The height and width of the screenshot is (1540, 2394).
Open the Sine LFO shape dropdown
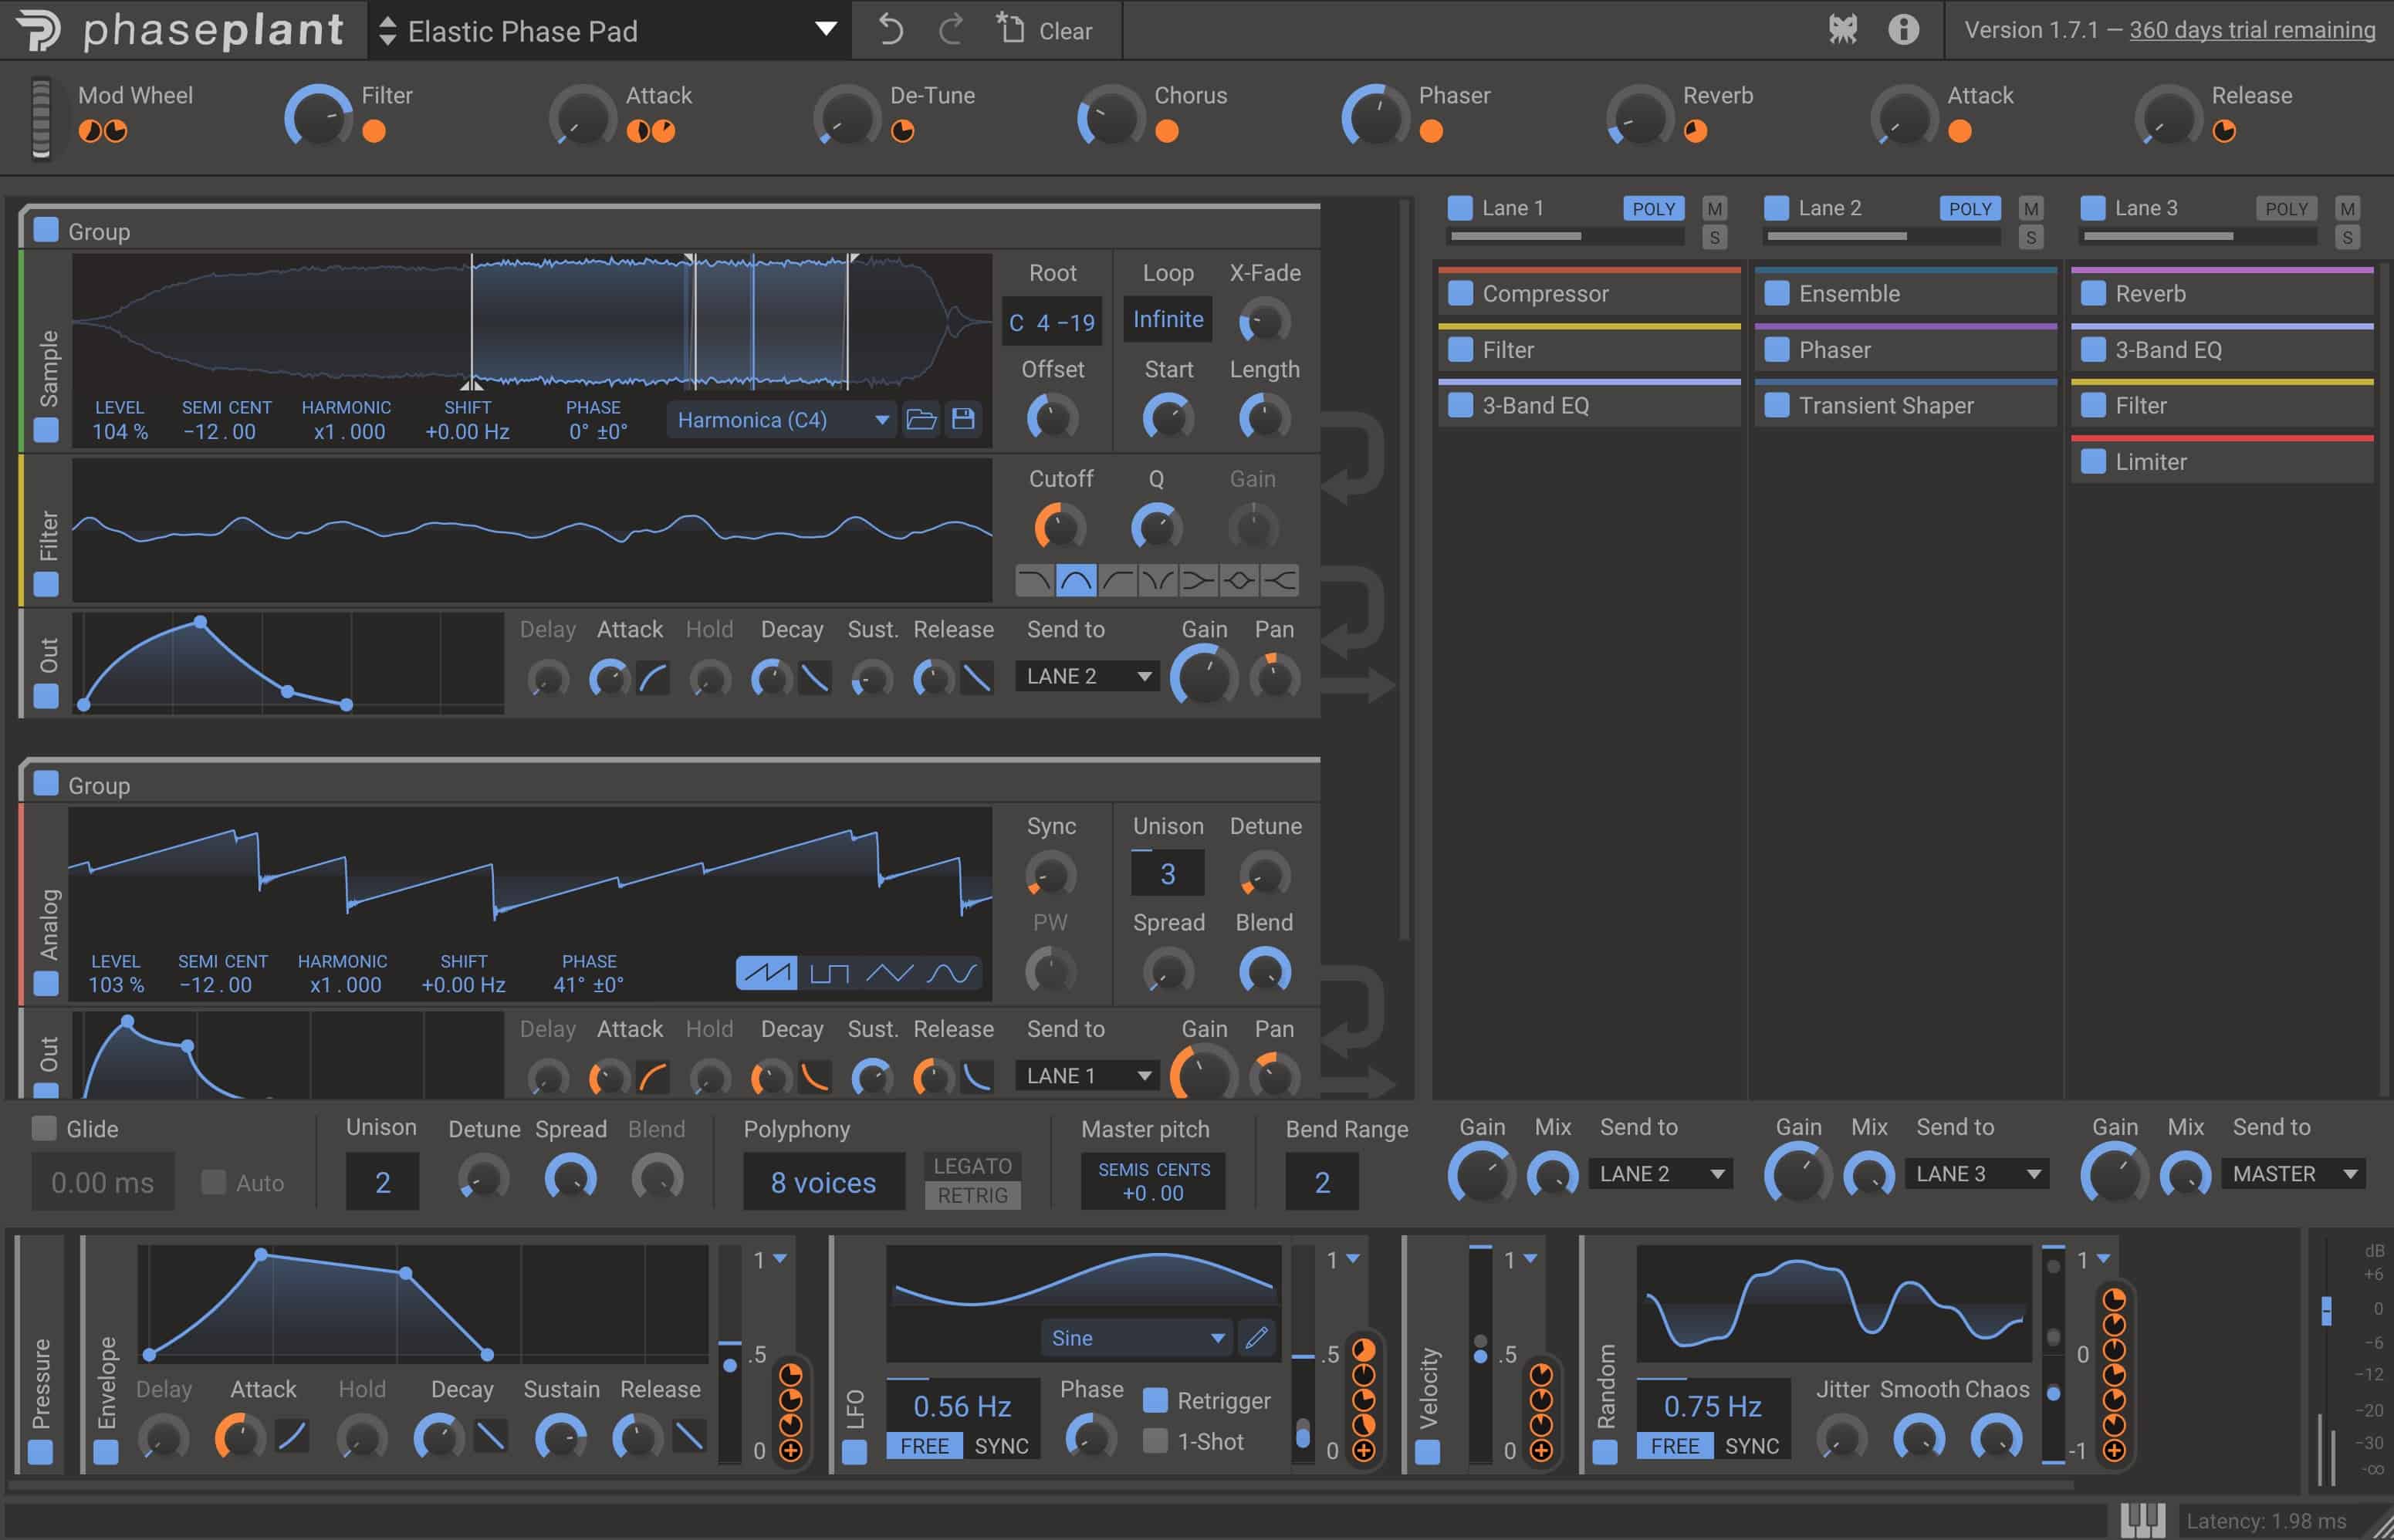tap(1137, 1338)
